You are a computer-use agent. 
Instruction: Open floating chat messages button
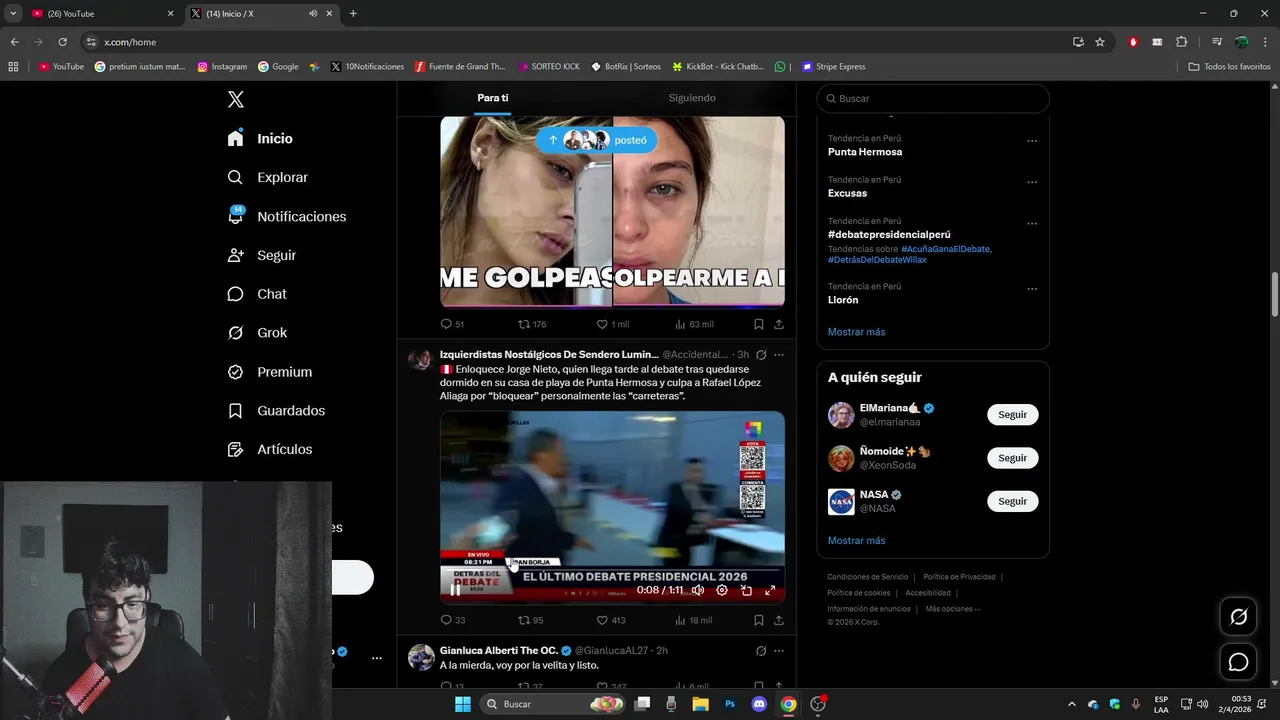tap(1238, 662)
